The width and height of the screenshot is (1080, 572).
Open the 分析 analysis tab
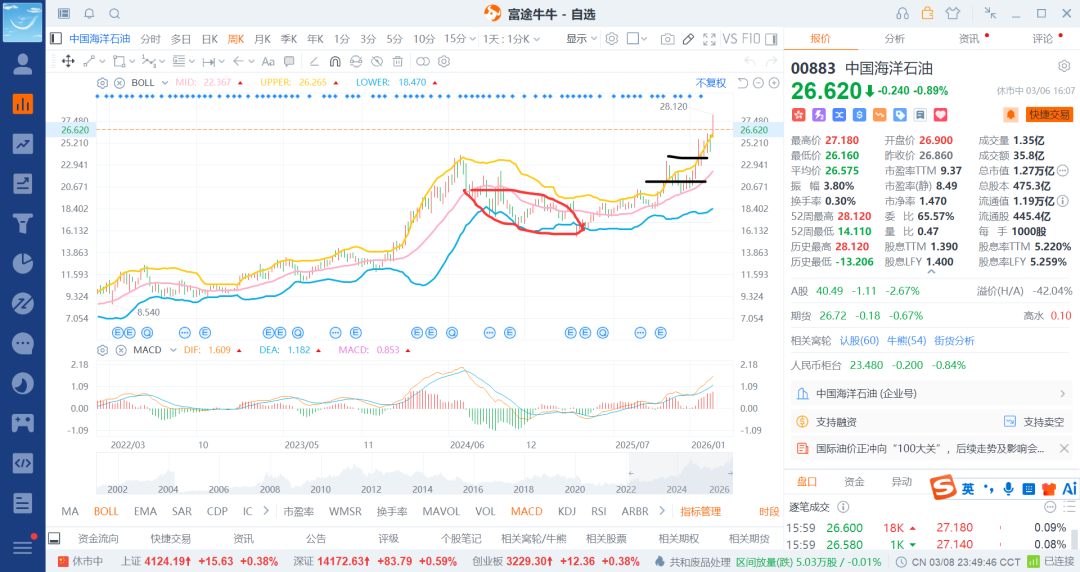(x=895, y=39)
